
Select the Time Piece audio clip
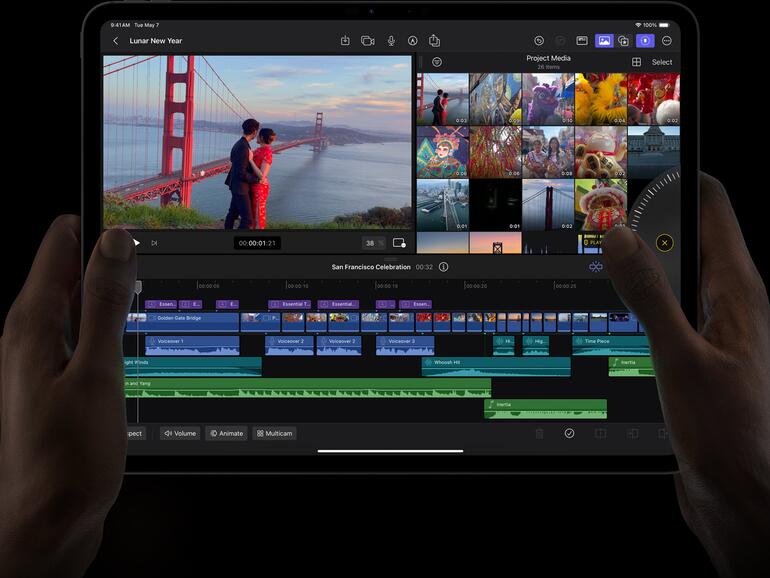(613, 345)
